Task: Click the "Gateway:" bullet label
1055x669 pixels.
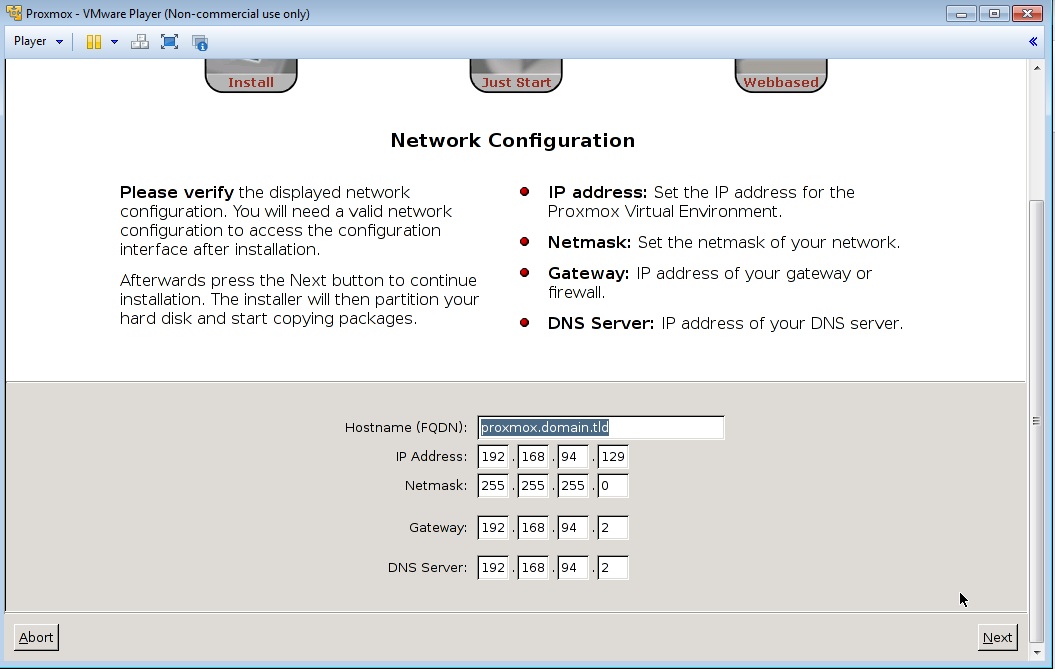Action: (x=588, y=273)
